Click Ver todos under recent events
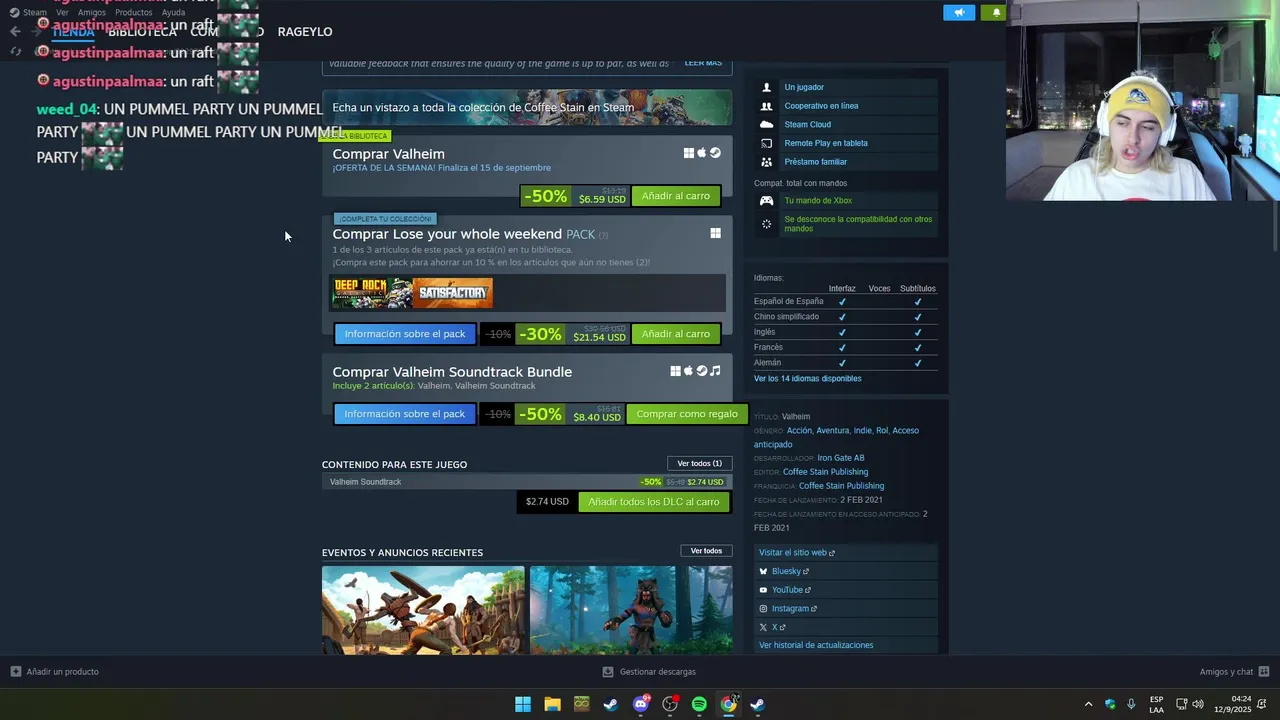The height and width of the screenshot is (720, 1280). [x=706, y=551]
